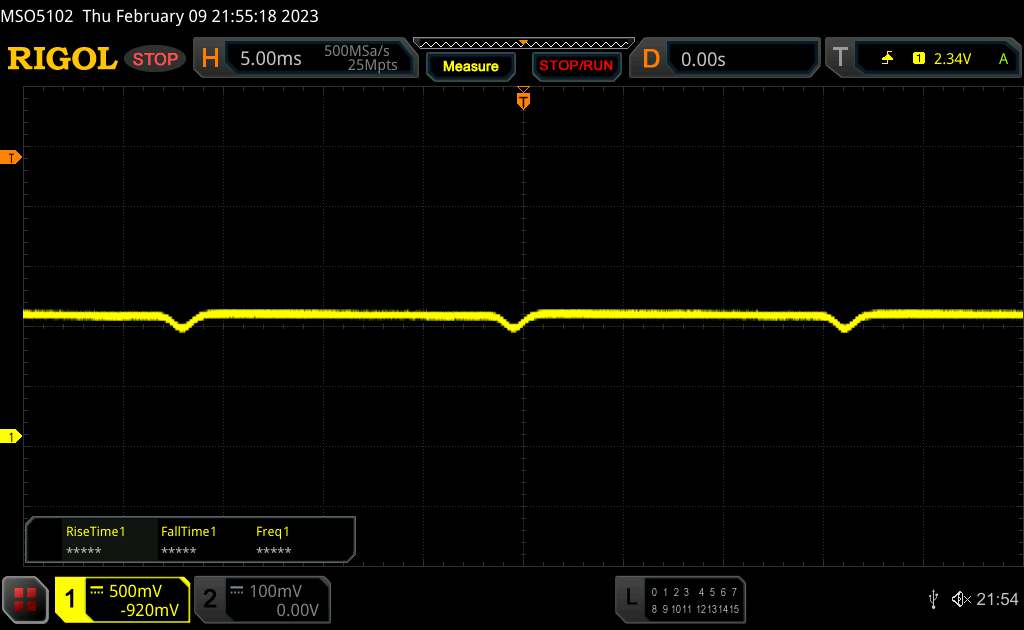The width and height of the screenshot is (1024, 630).
Task: Click the channel 1 -920mV offset value
Action: [150, 610]
